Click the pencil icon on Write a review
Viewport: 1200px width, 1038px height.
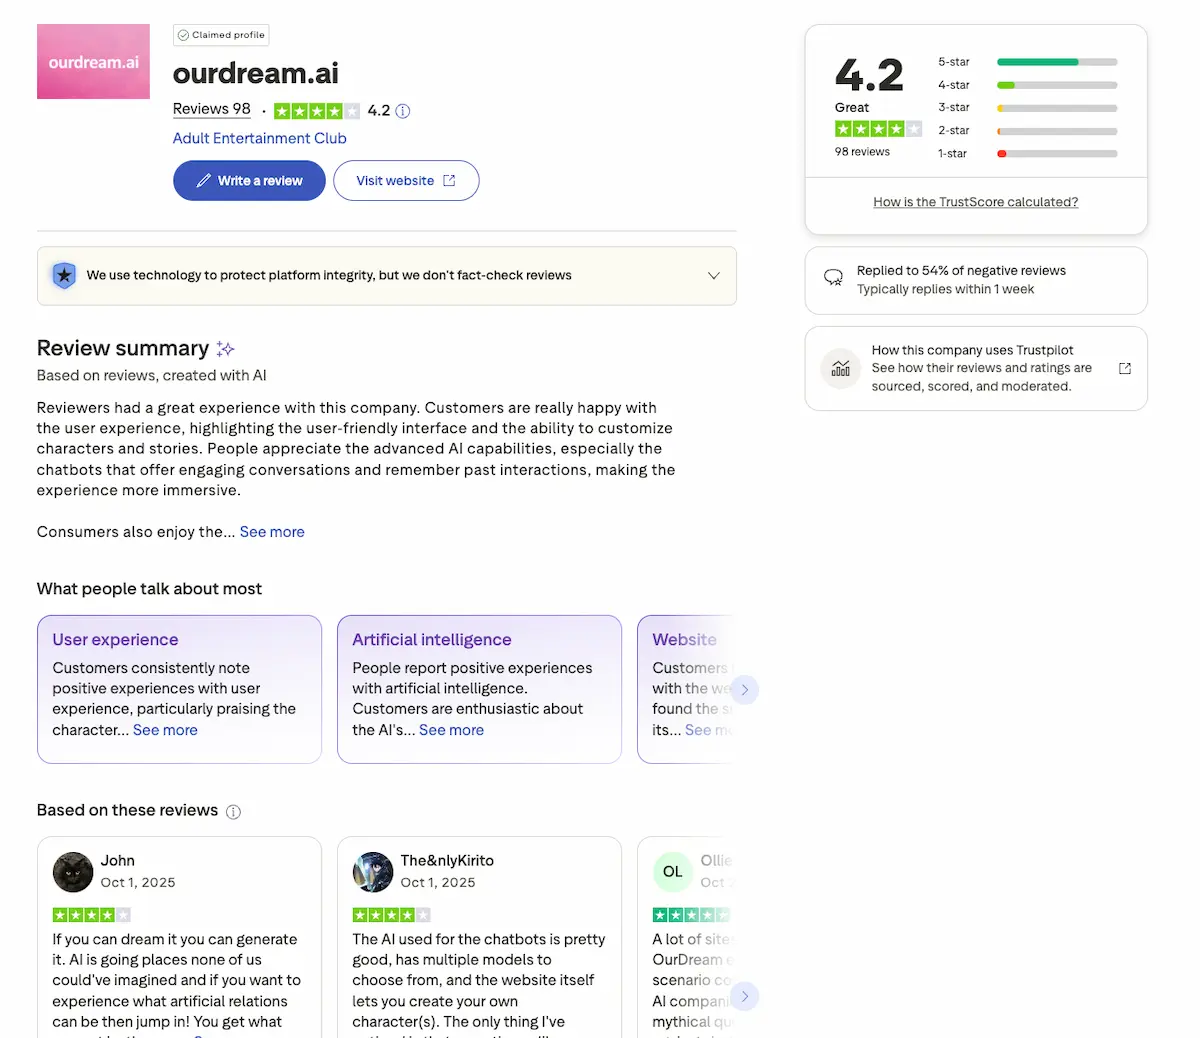203,180
